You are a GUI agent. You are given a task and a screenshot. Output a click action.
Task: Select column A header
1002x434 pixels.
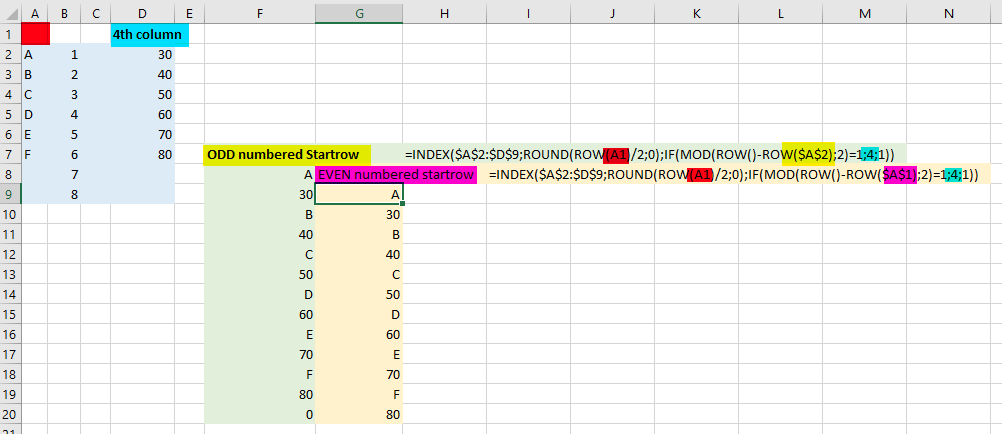pos(35,12)
